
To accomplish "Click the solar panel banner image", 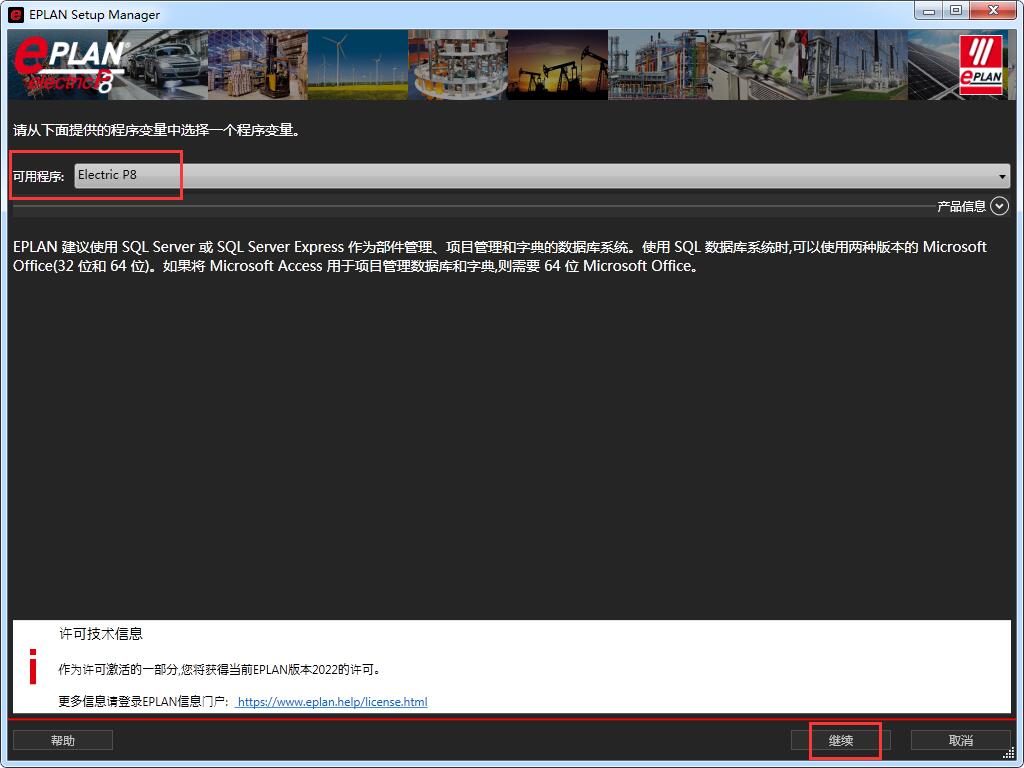I will tap(930, 65).
